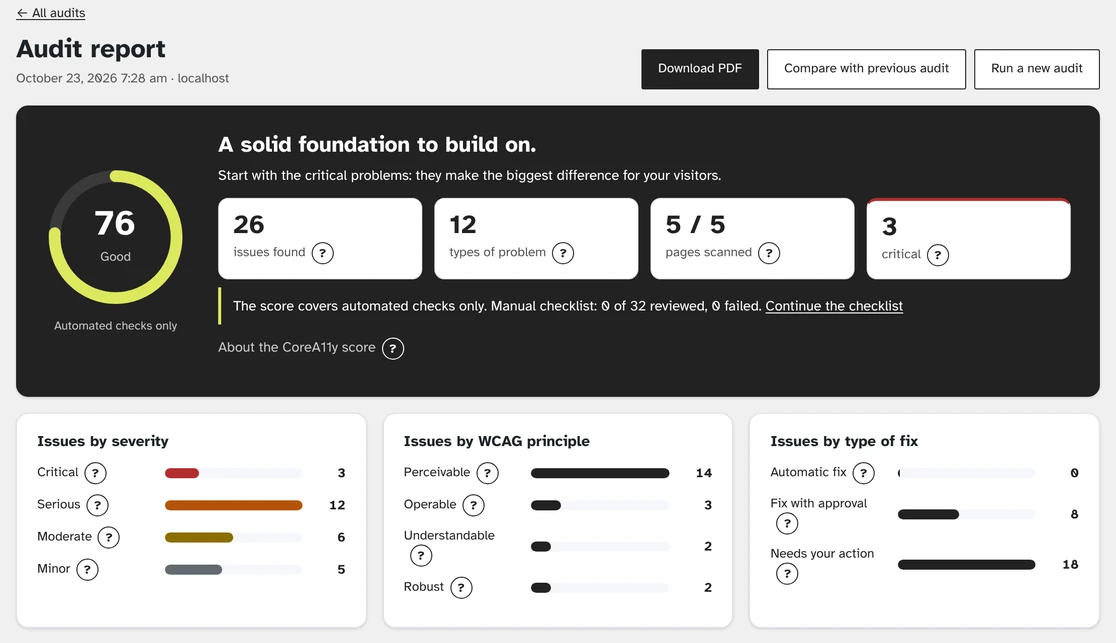Show help for Serious severity
1116x643 pixels.
click(98, 505)
